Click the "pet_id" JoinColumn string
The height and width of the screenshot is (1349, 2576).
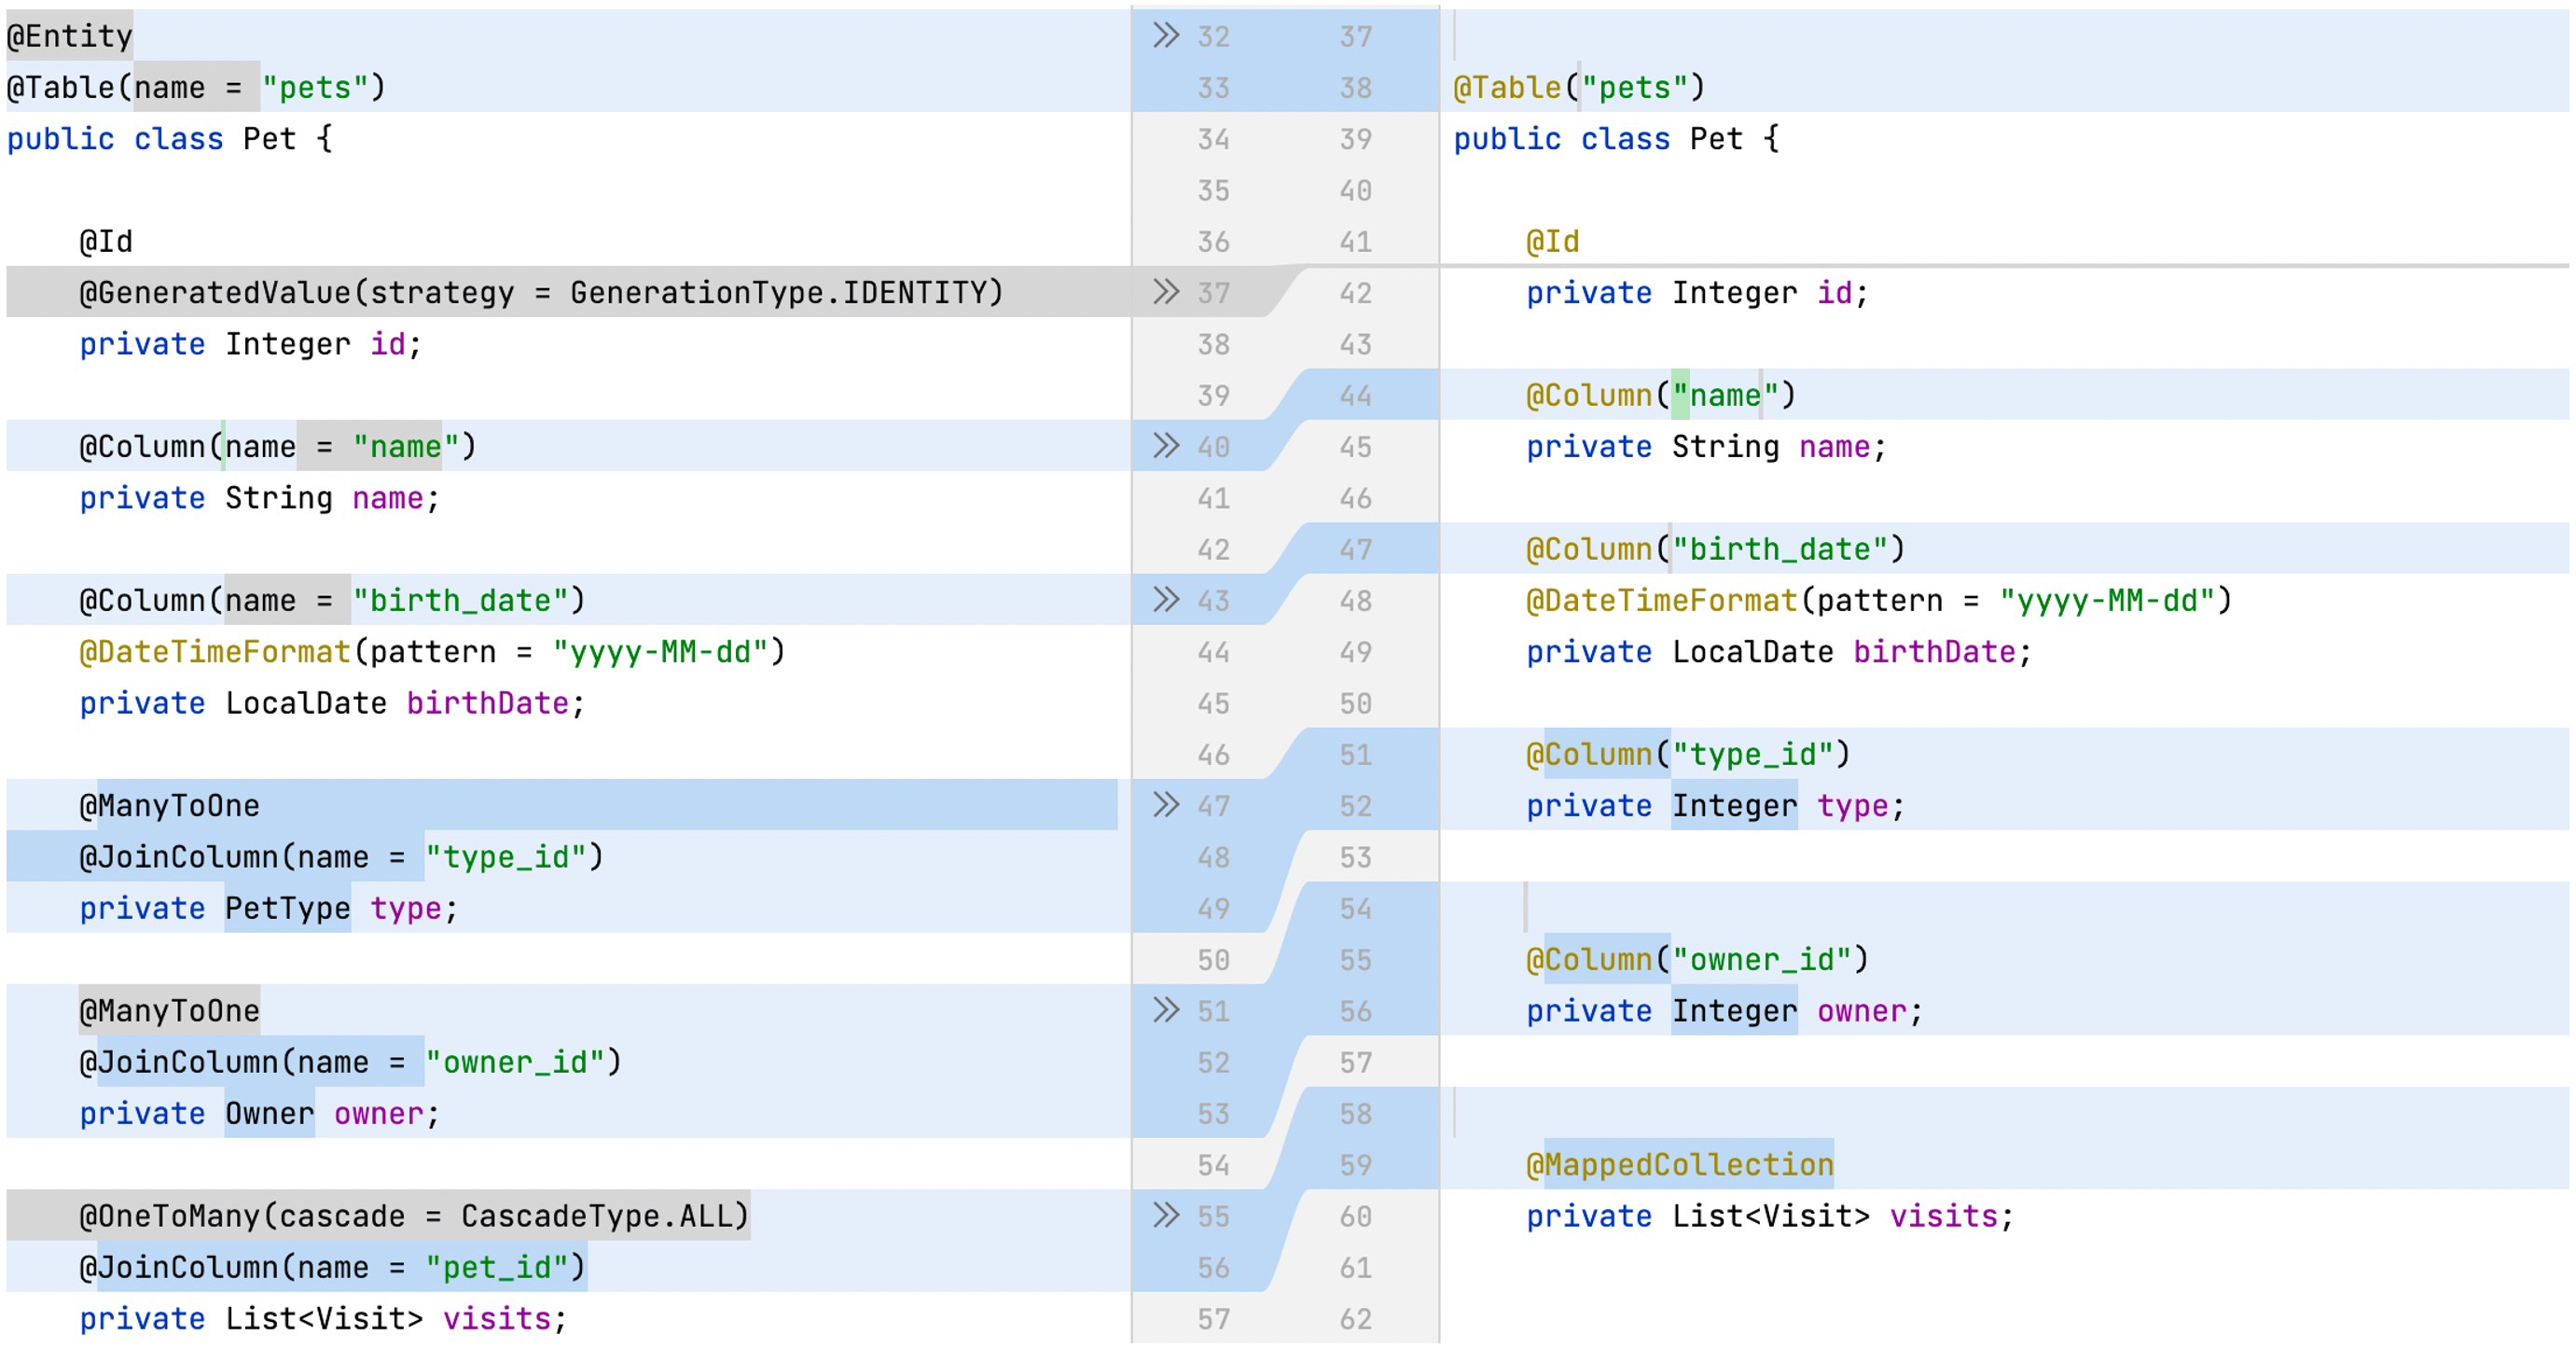pyautogui.click(x=497, y=1267)
